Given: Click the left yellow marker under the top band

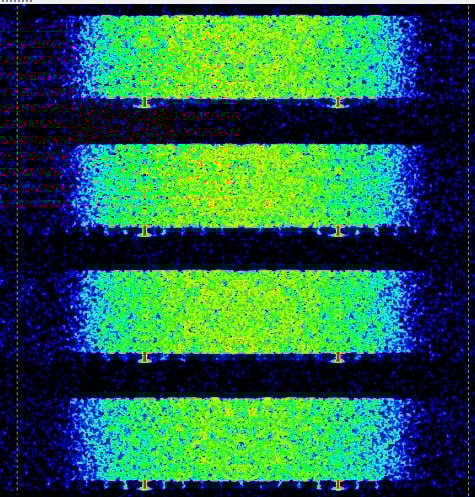Looking at the screenshot, I should coord(144,102).
